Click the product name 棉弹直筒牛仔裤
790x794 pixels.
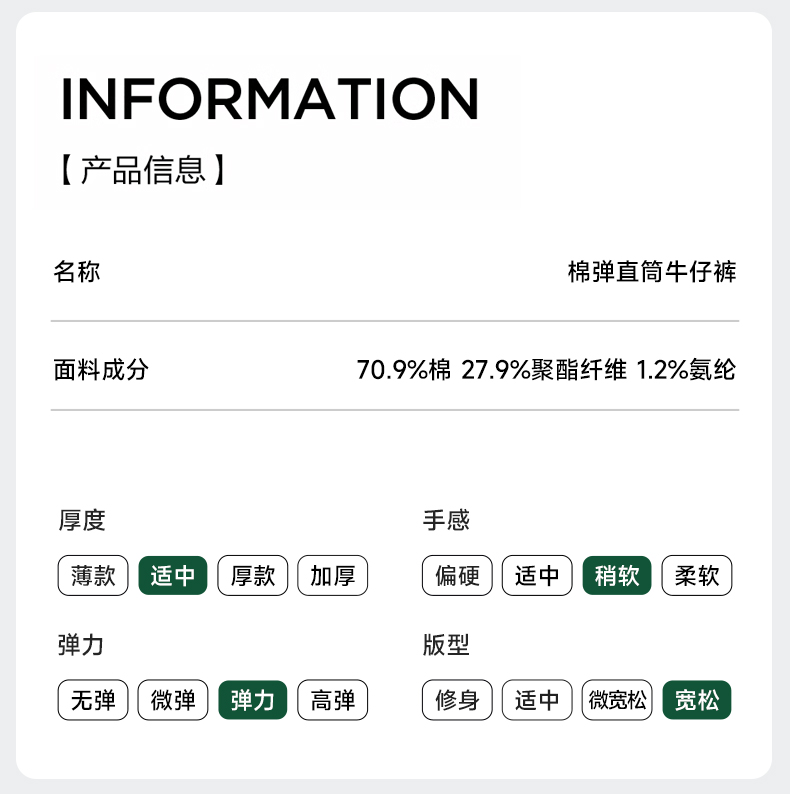652,272
